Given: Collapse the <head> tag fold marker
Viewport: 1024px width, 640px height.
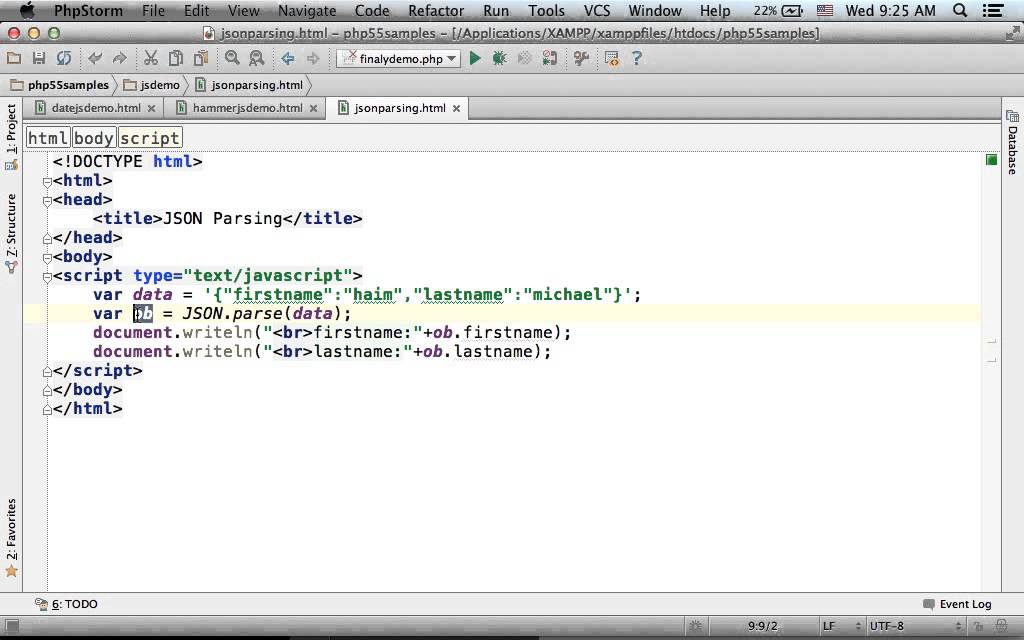Looking at the screenshot, I should 47,201.
